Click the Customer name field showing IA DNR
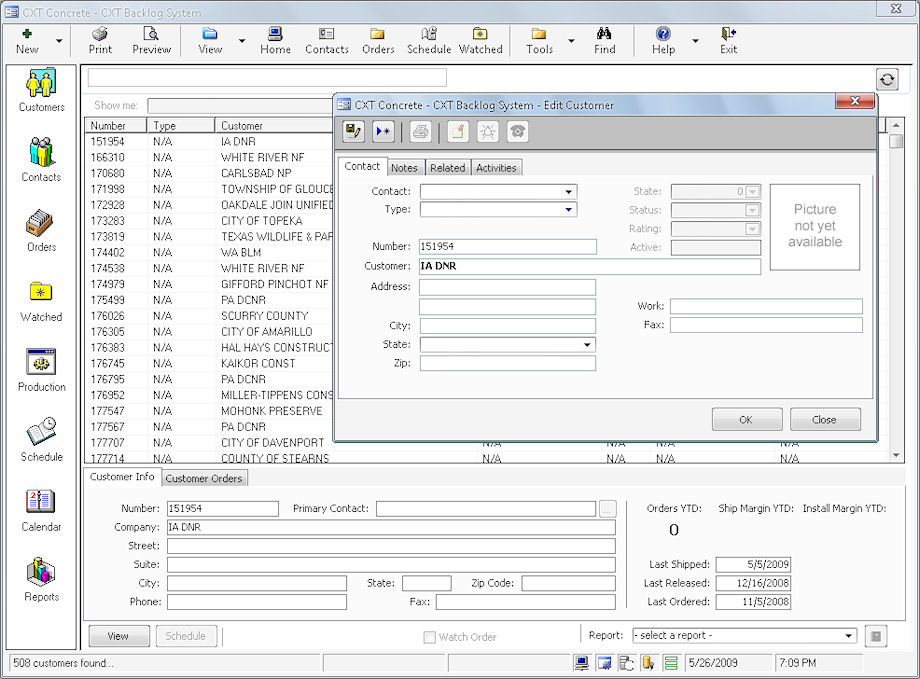The height and width of the screenshot is (679, 920). pyautogui.click(x=590, y=266)
